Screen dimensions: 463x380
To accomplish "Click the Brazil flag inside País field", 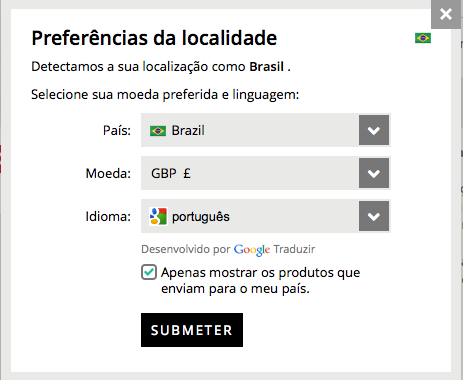I will (158, 131).
